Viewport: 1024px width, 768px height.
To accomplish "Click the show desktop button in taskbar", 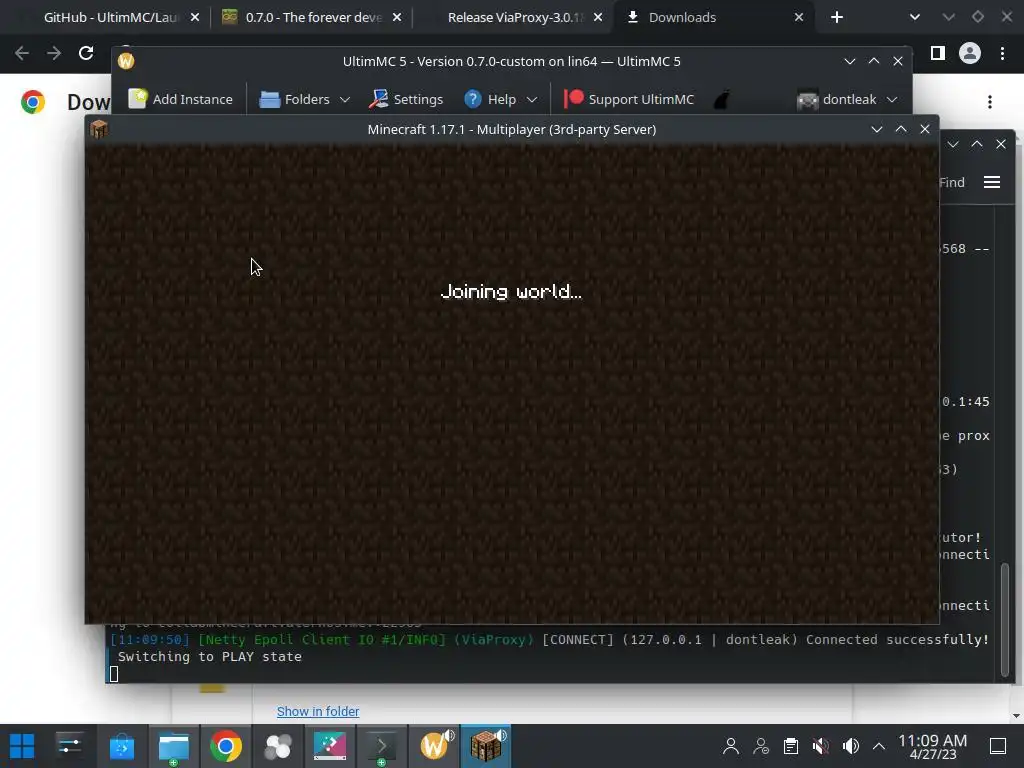I will [x=998, y=746].
